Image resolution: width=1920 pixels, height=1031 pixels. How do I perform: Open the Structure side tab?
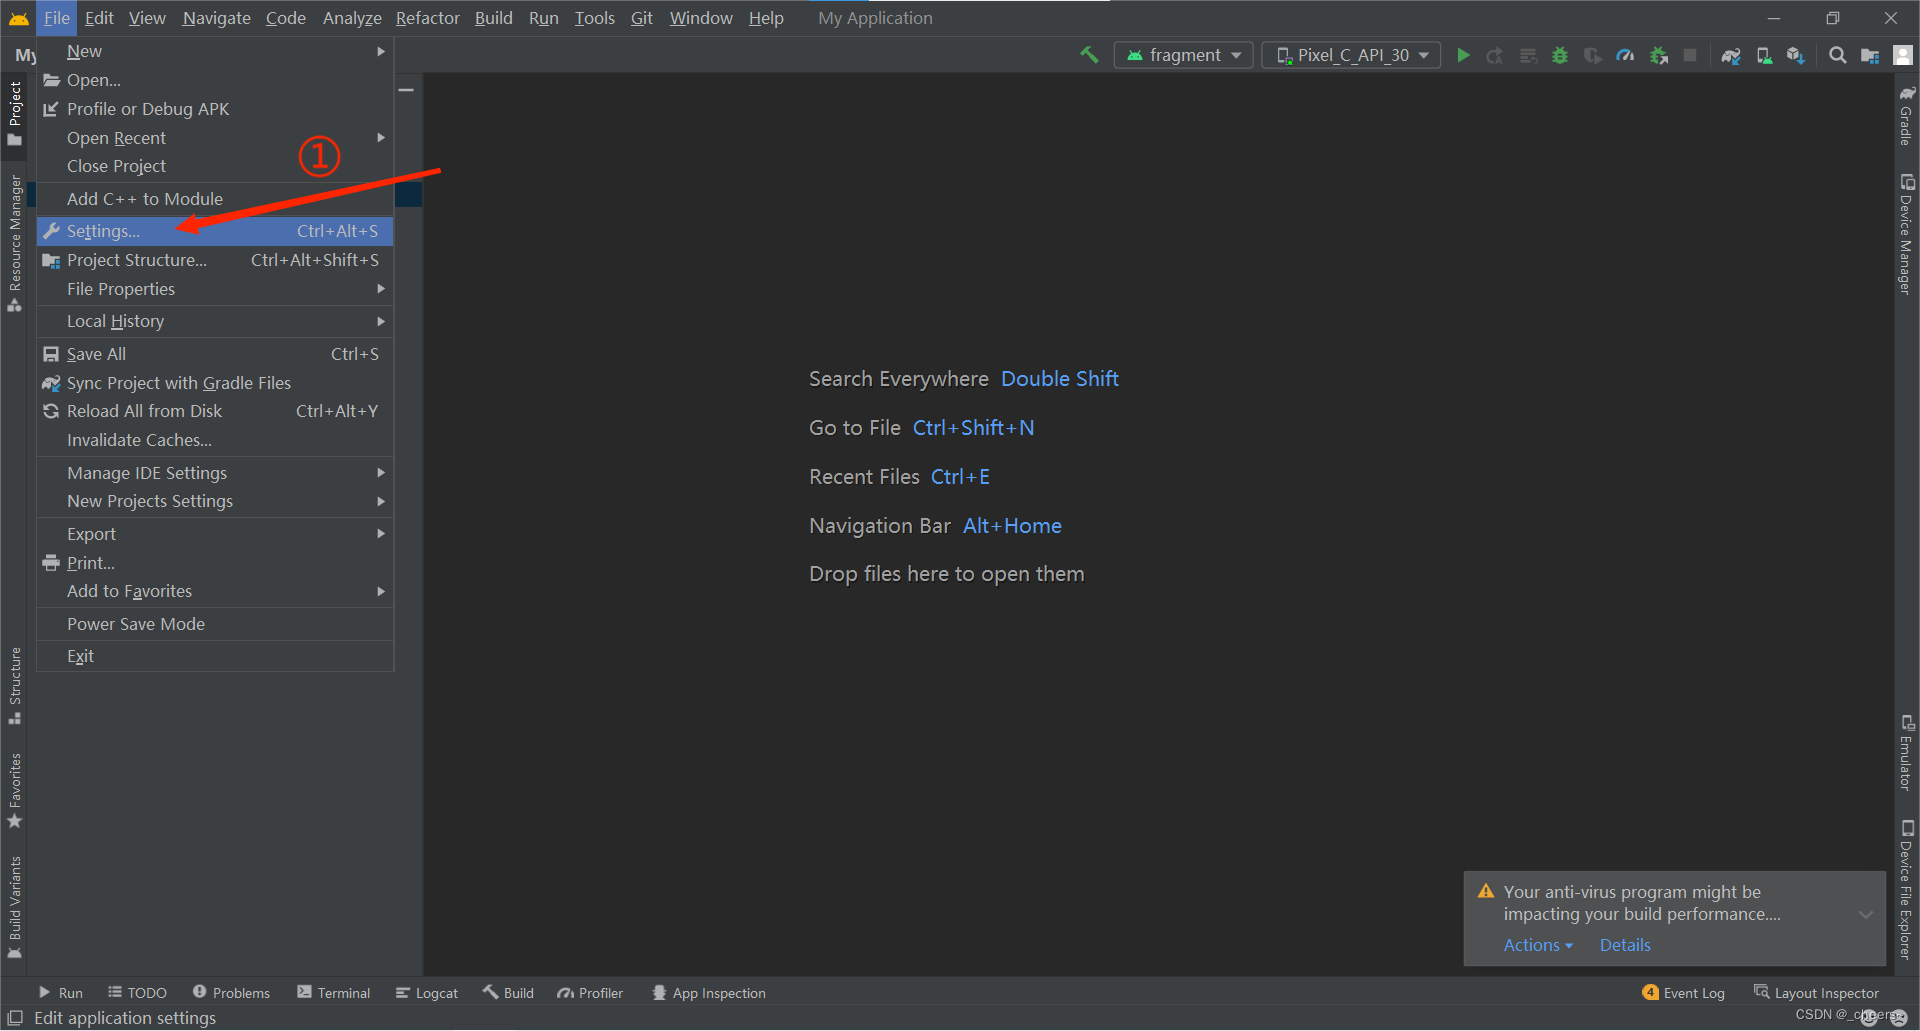15,686
